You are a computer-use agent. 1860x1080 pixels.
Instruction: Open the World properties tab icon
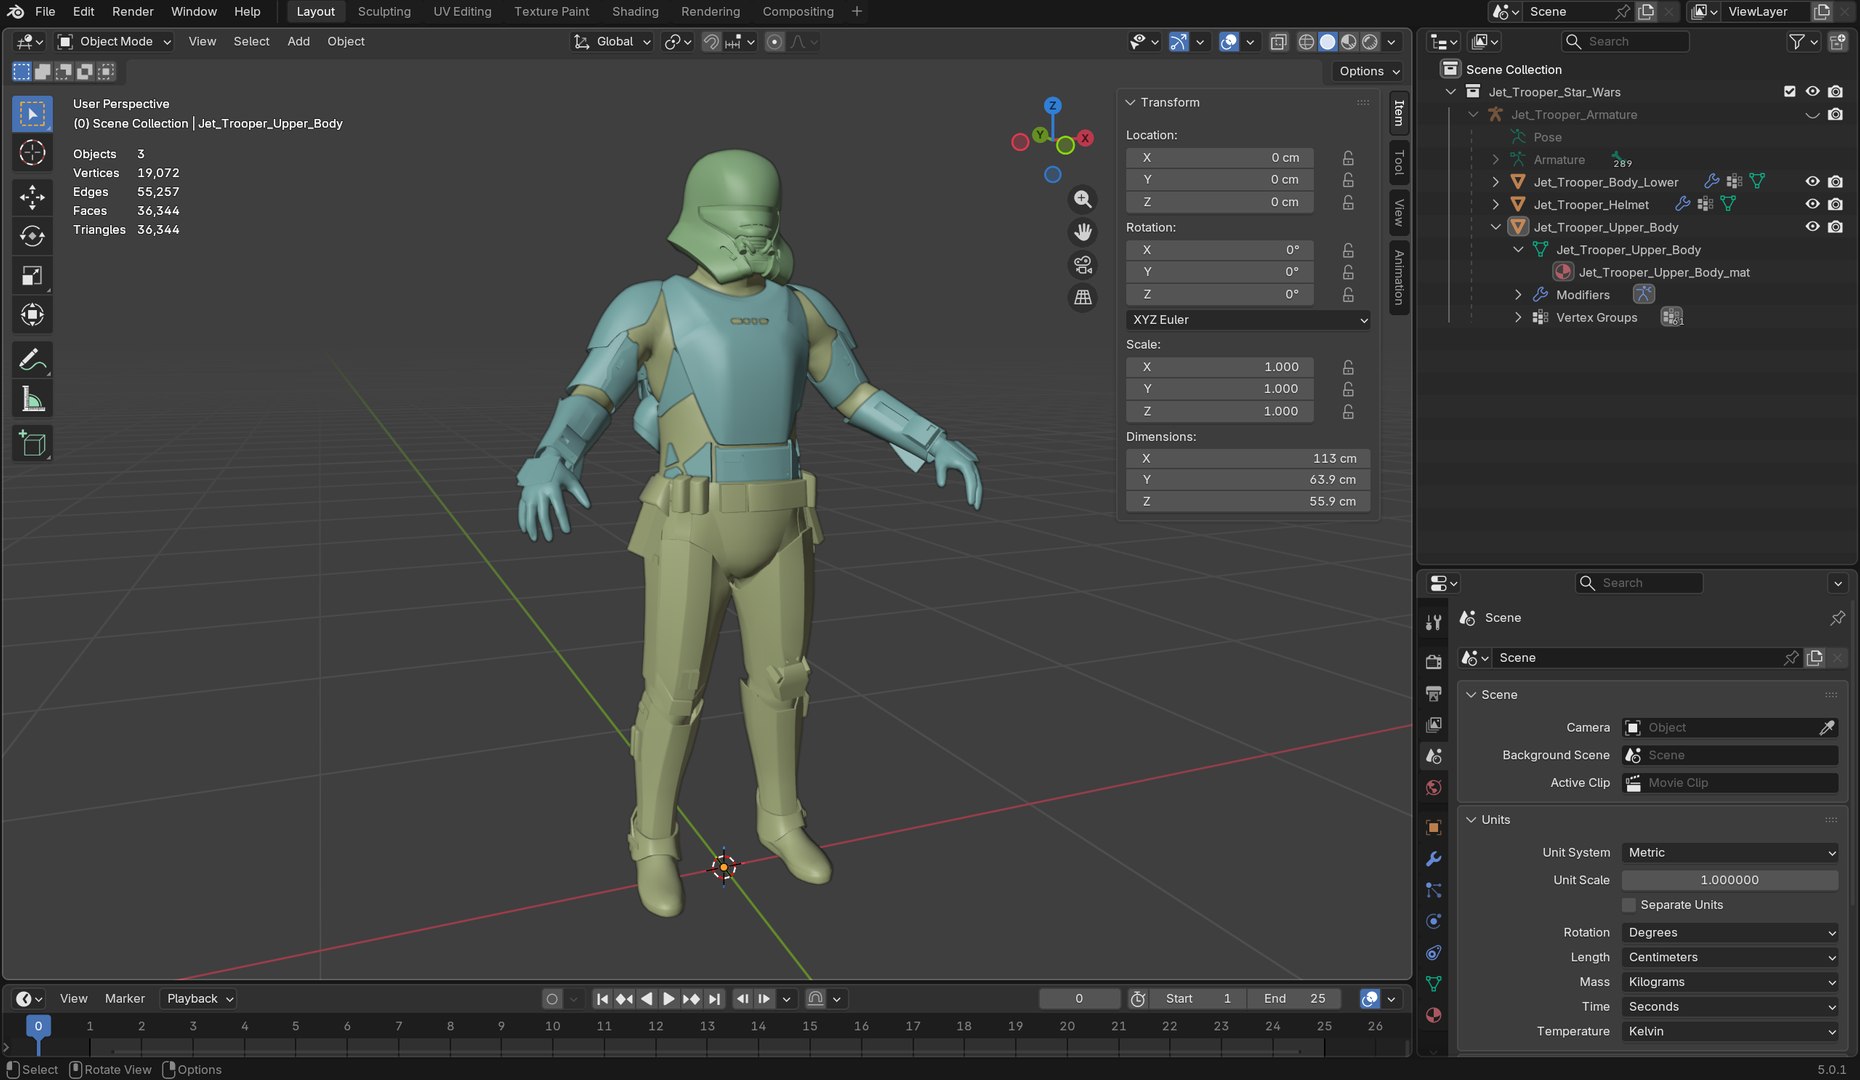coord(1433,788)
